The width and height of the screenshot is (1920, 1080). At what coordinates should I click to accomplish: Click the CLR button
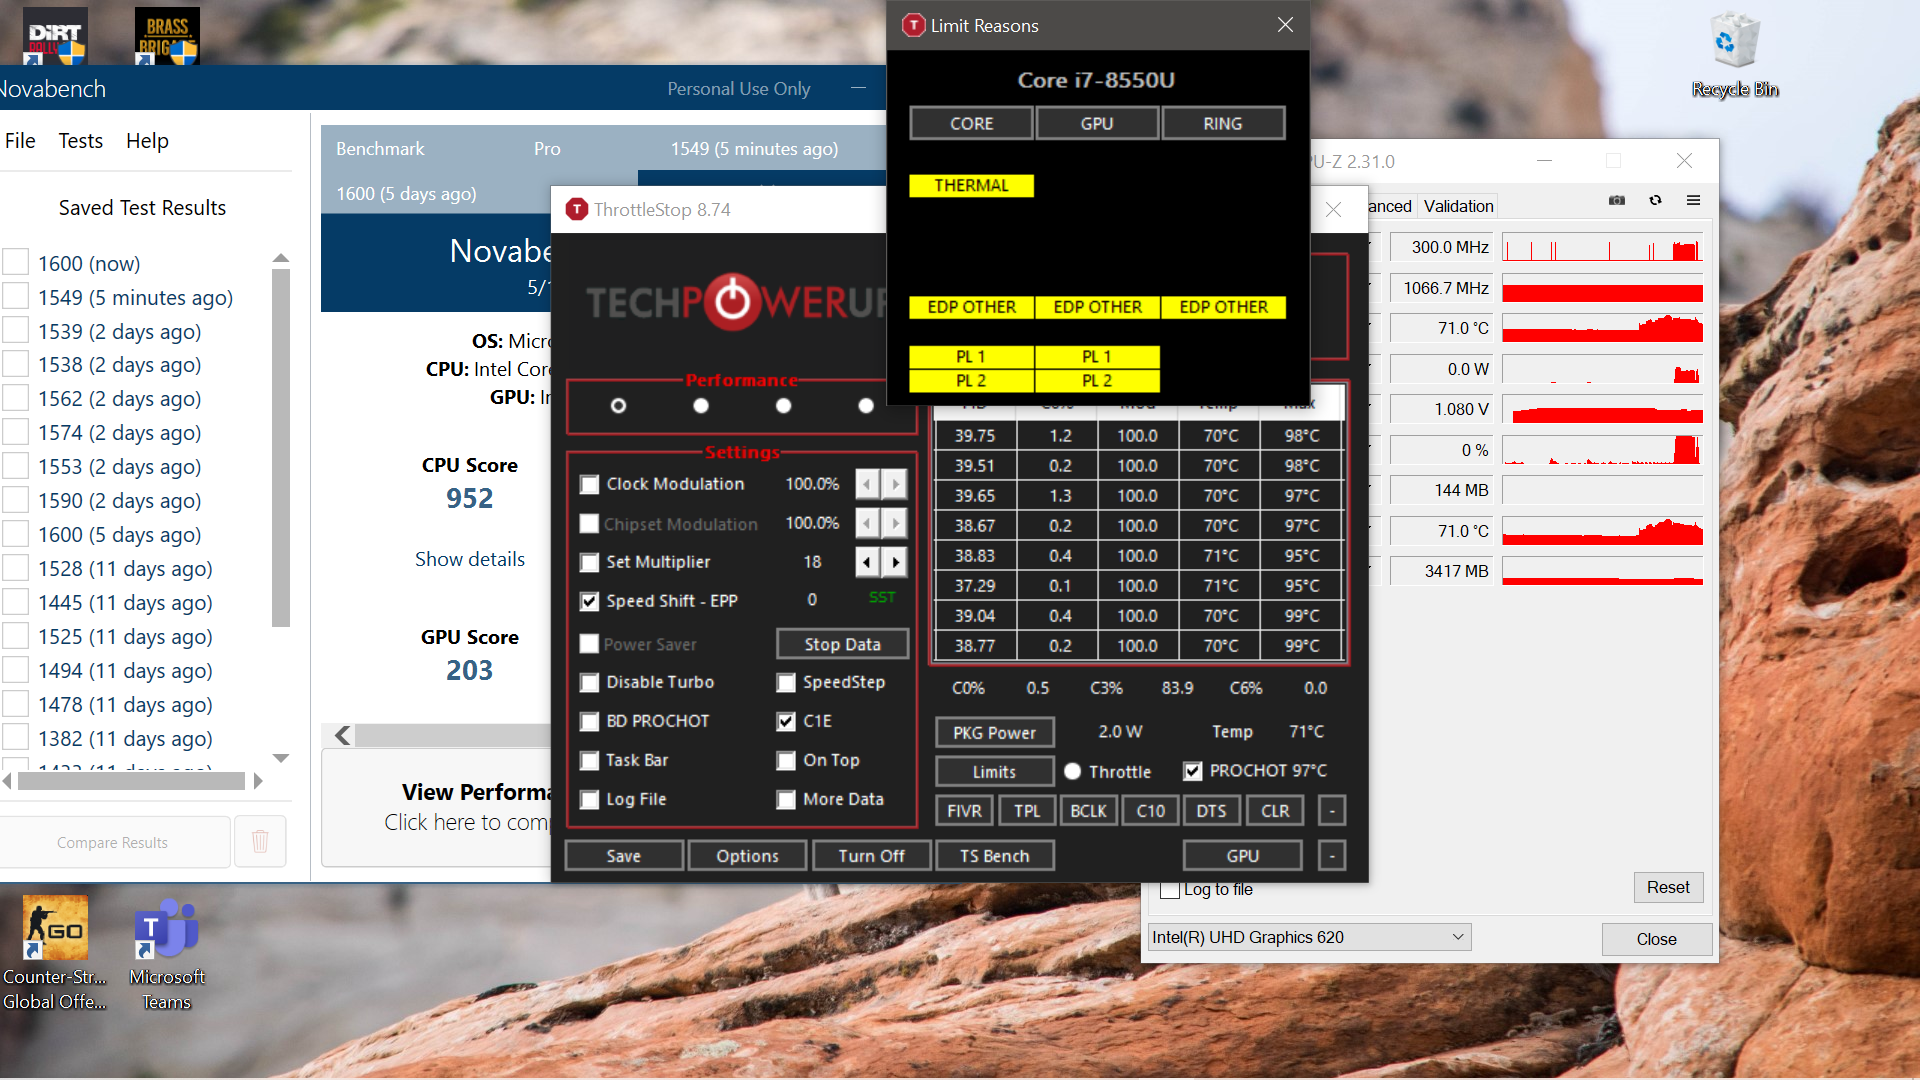(x=1275, y=811)
